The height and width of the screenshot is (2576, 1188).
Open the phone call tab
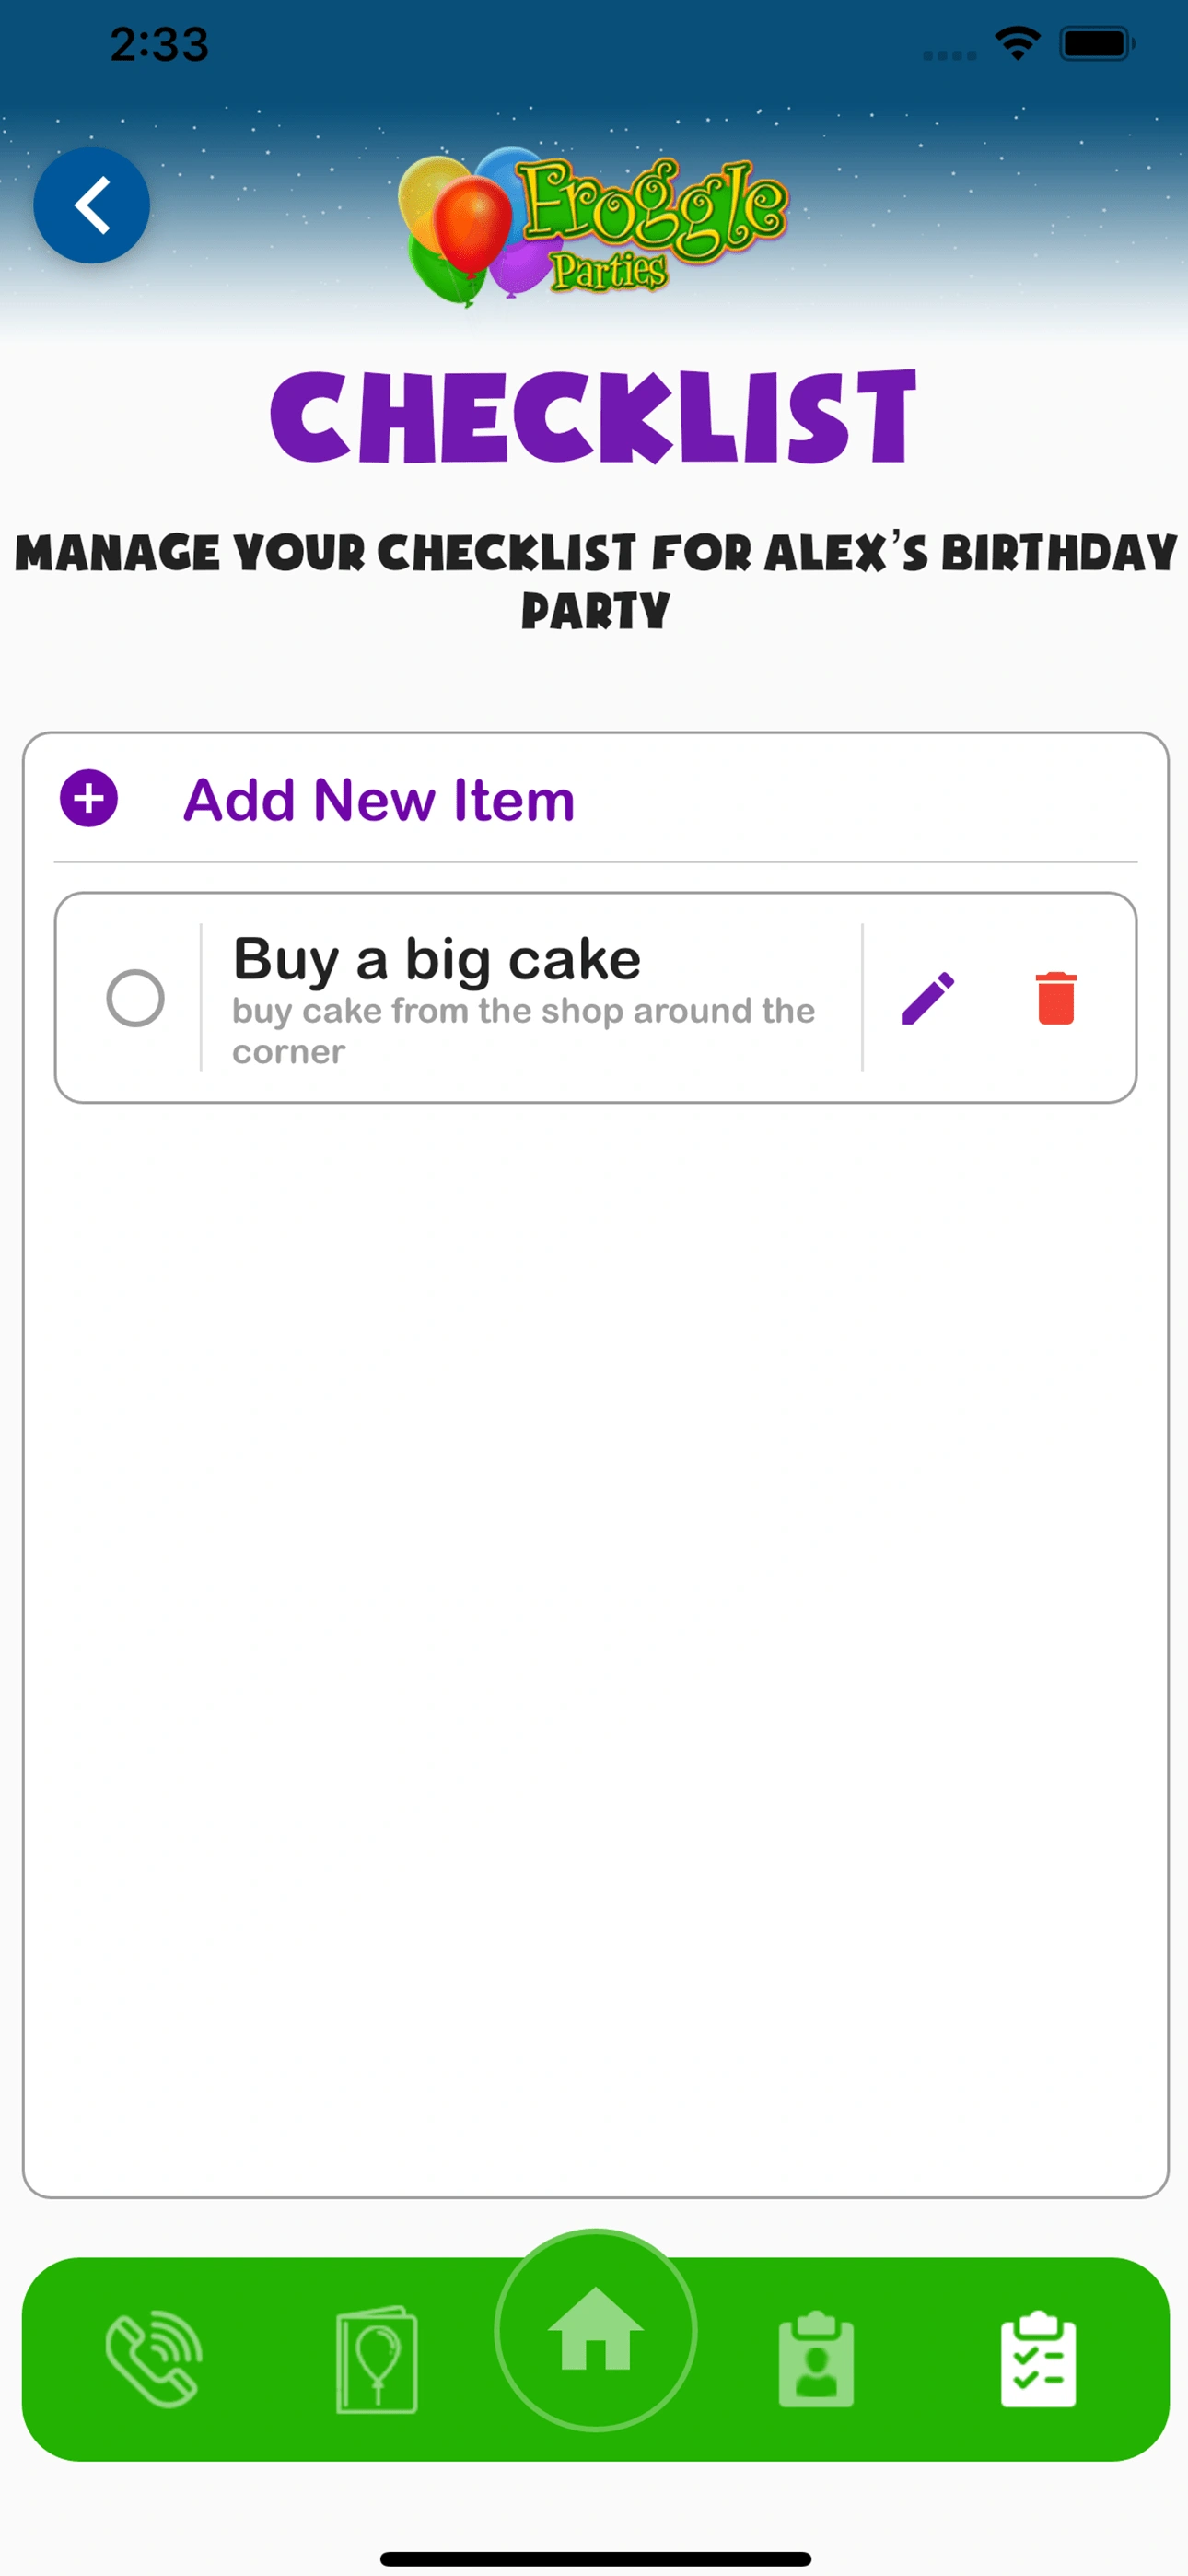pos(153,2360)
